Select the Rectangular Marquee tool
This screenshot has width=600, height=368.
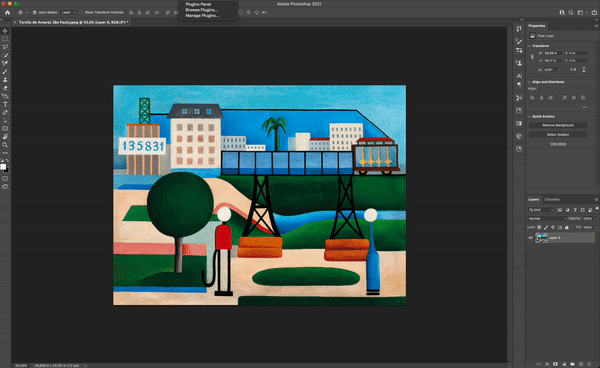click(5, 39)
